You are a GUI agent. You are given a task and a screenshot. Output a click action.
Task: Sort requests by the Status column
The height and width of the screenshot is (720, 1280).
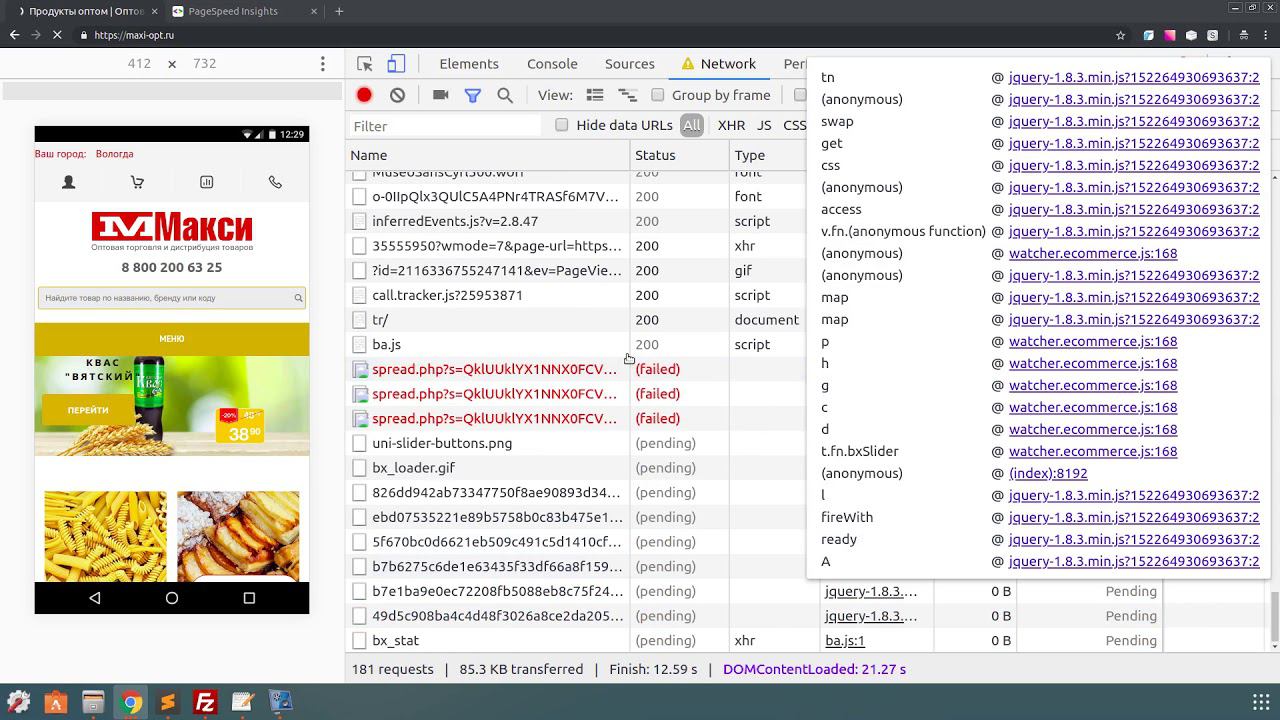coord(680,155)
